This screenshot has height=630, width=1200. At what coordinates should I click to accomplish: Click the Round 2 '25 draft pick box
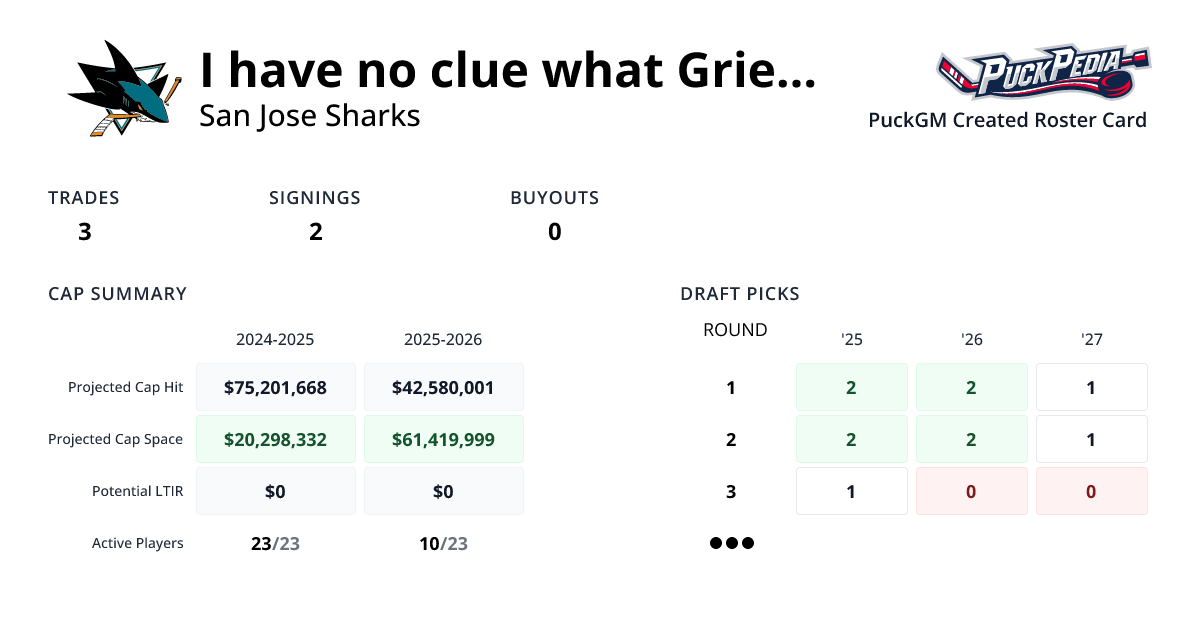(851, 439)
